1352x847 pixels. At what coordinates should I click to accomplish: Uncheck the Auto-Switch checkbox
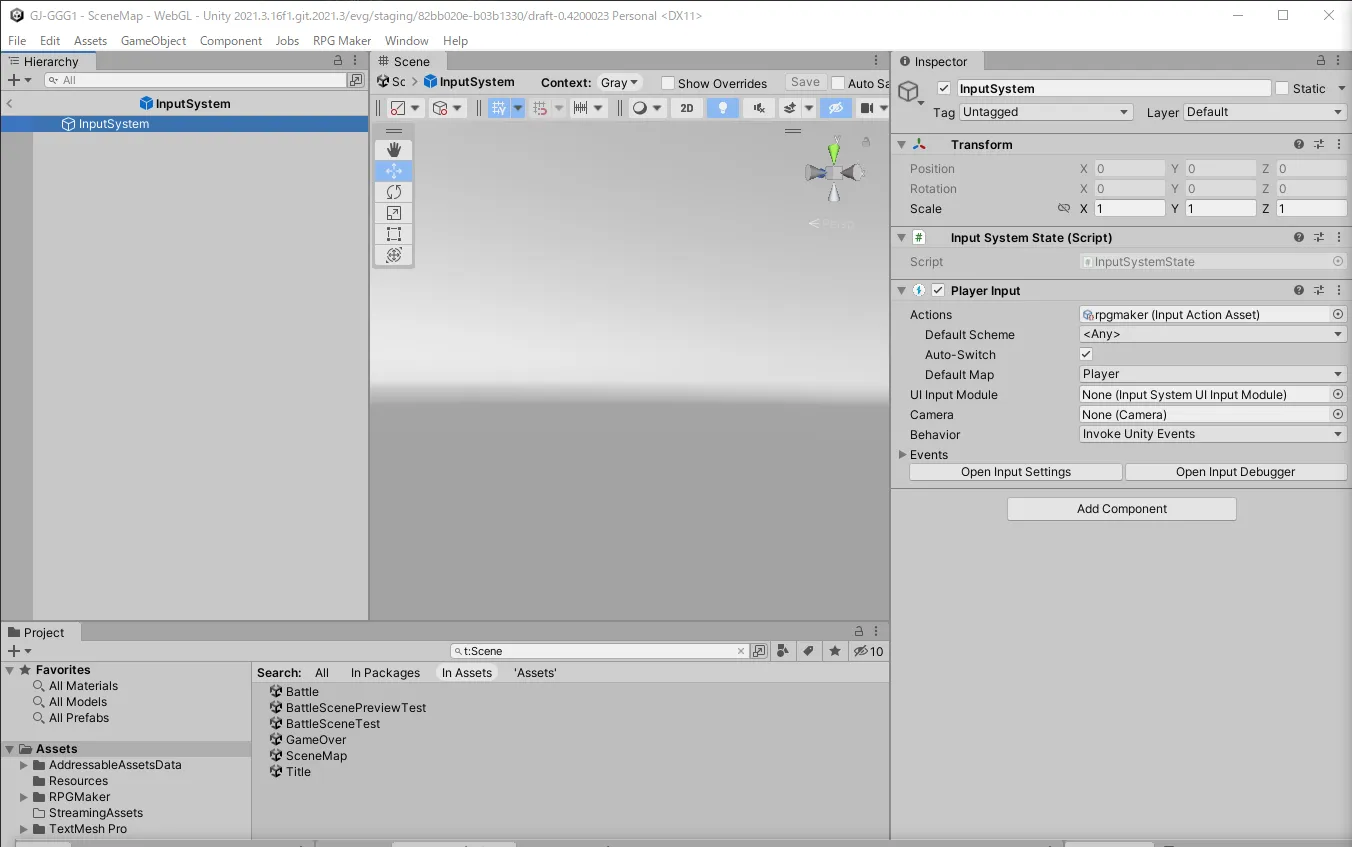point(1086,354)
